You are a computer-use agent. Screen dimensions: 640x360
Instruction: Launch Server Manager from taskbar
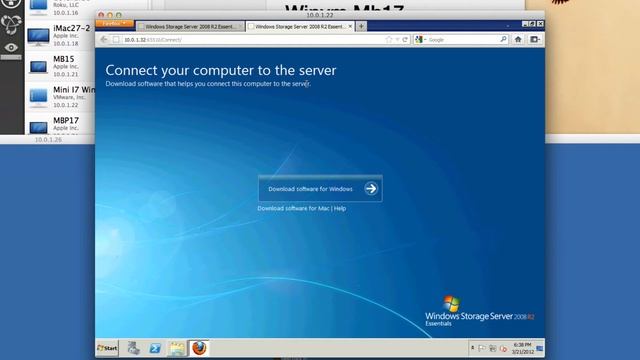click(x=133, y=348)
